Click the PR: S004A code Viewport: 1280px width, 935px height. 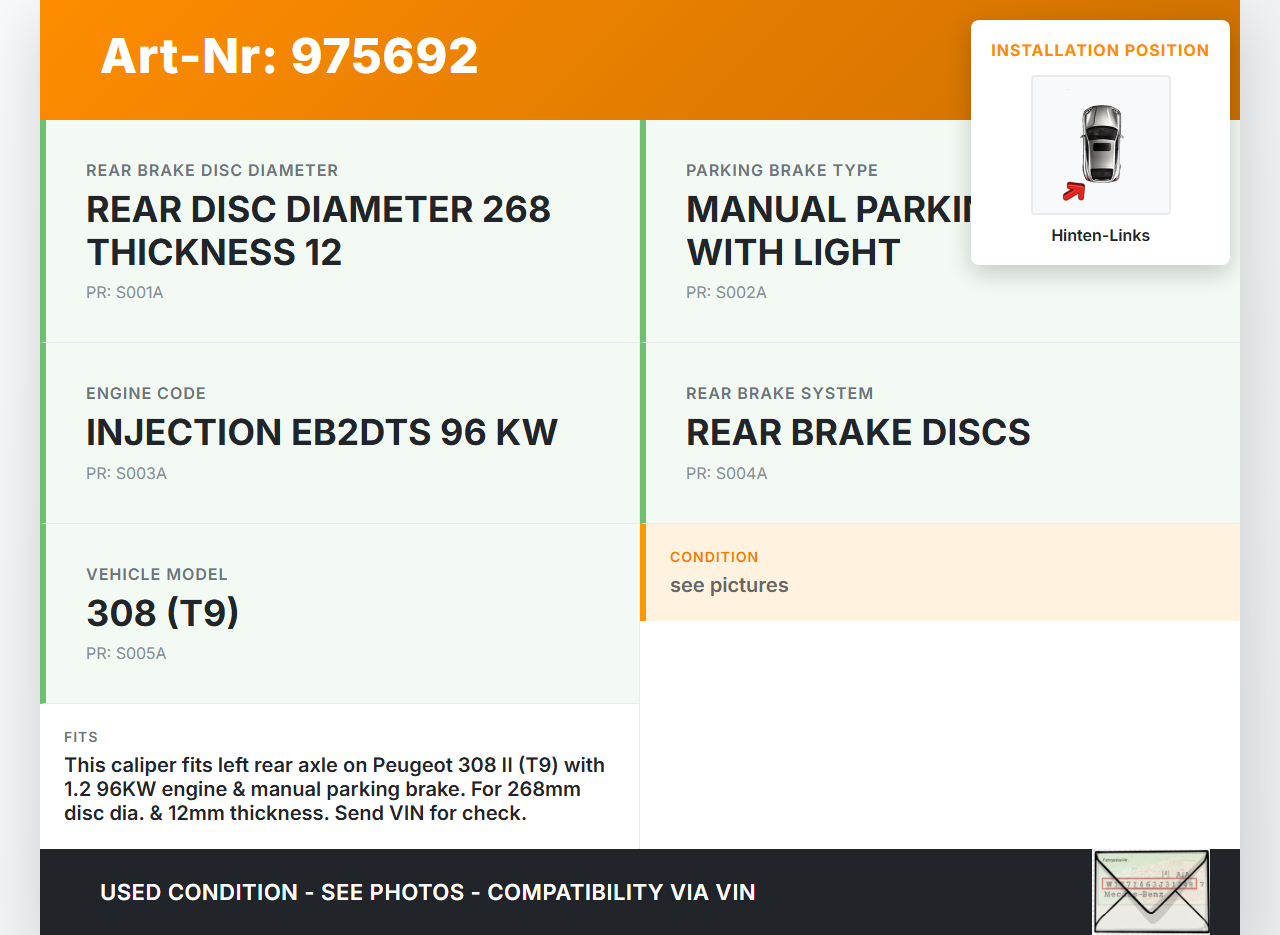click(726, 473)
